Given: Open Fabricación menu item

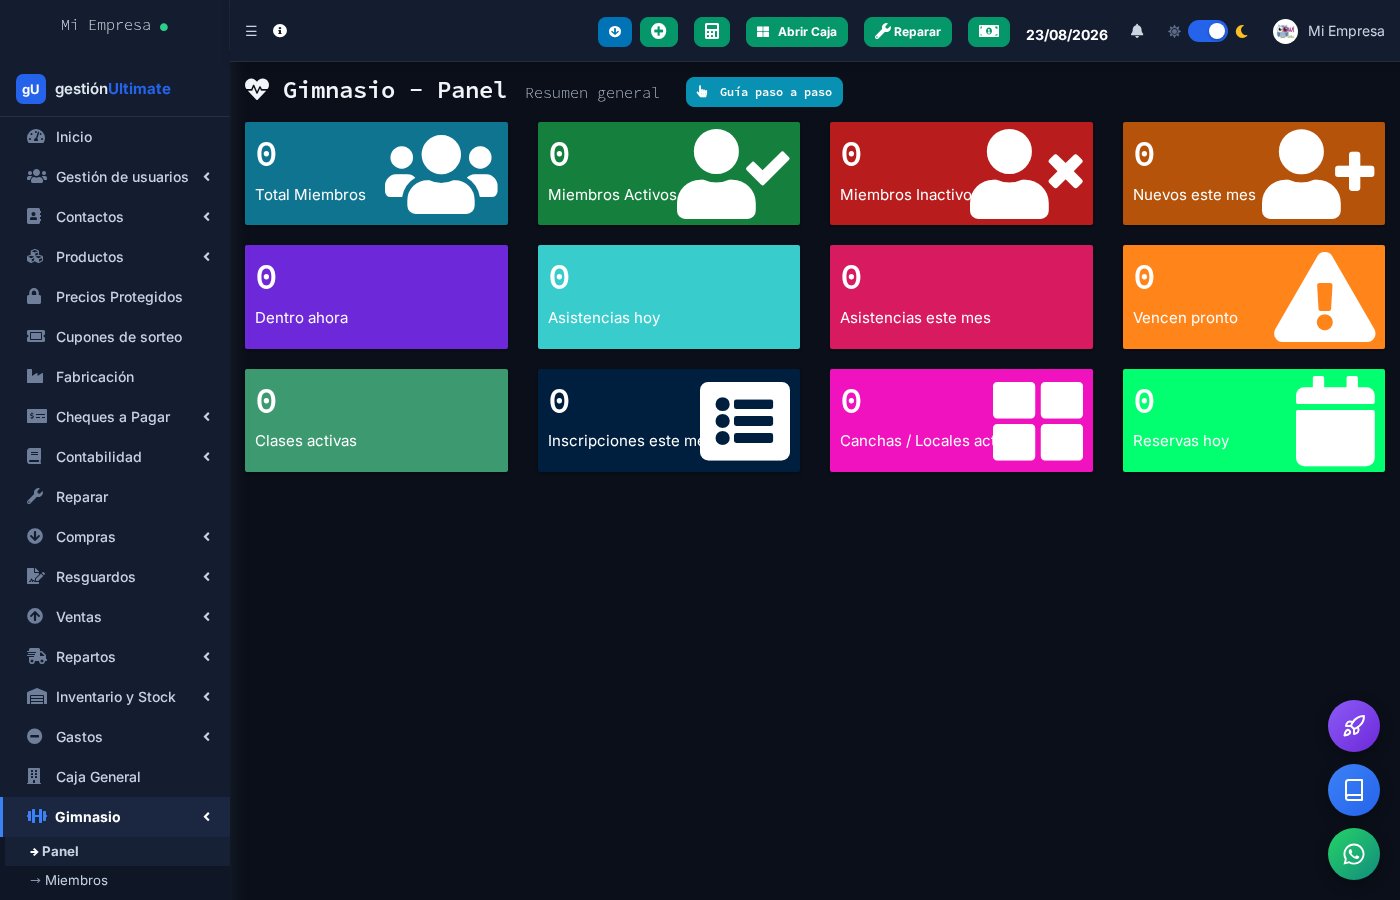Looking at the screenshot, I should [x=115, y=377].
